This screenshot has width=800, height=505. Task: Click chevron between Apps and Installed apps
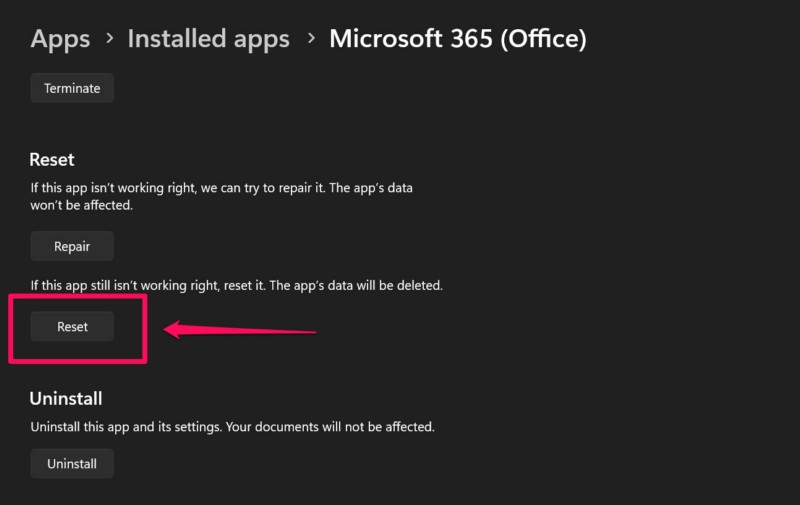[x=109, y=39]
